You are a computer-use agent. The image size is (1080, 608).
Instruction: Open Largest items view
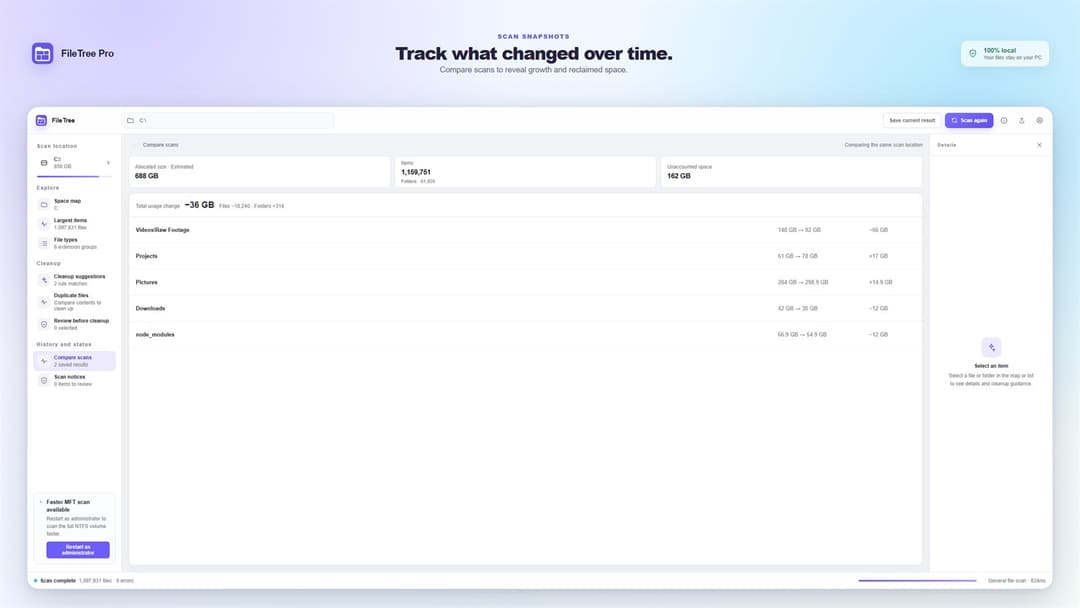coord(74,224)
